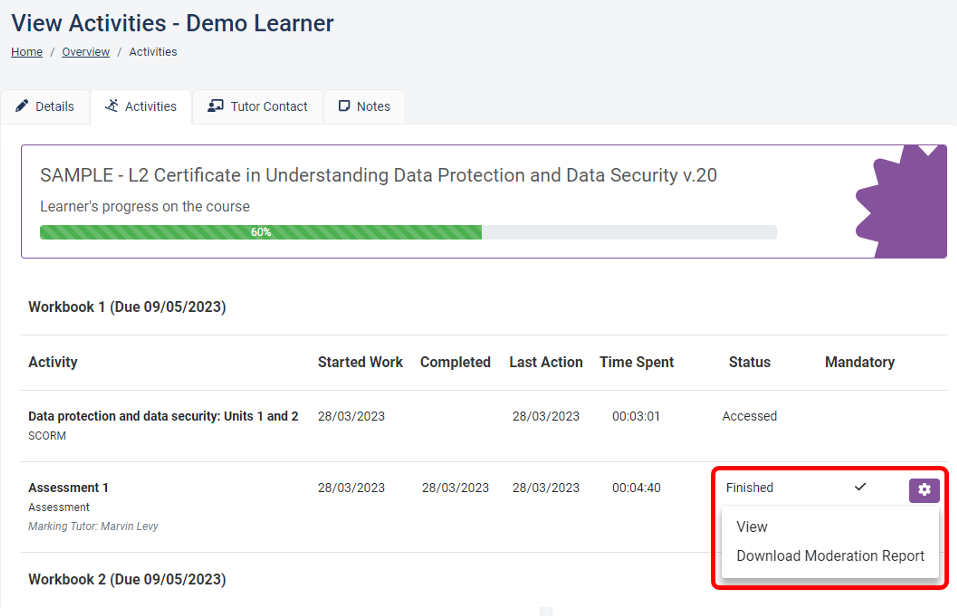The image size is (957, 616).
Task: Click the Finished status of Assessment 1
Action: (x=749, y=488)
